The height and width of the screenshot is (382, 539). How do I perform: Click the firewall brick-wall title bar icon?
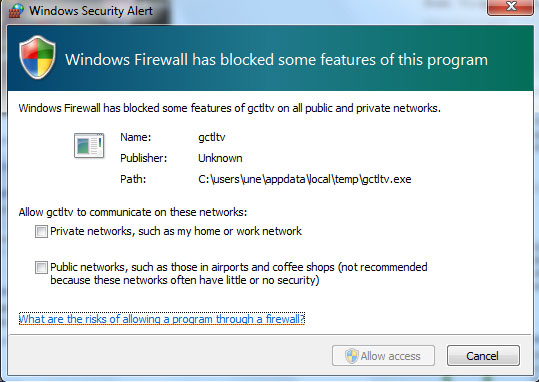coord(16,10)
